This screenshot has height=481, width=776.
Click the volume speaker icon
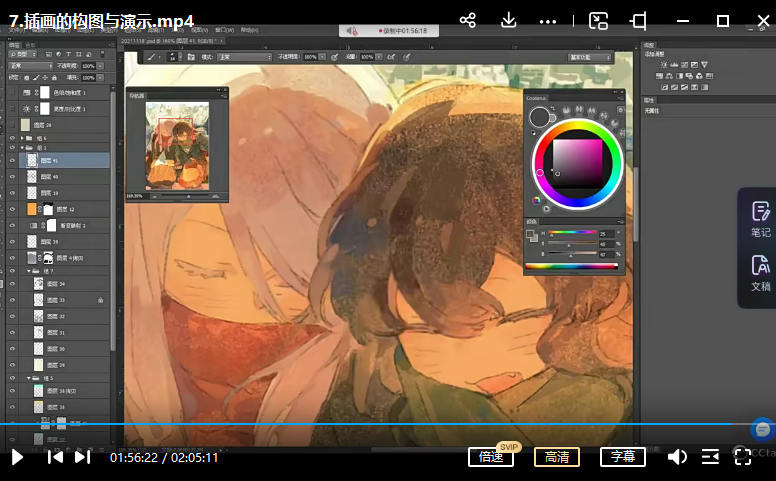click(677, 457)
